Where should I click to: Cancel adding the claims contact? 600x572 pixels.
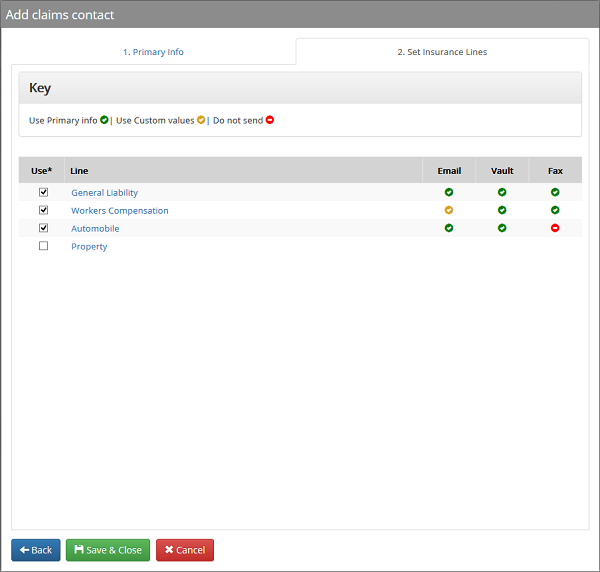click(184, 550)
